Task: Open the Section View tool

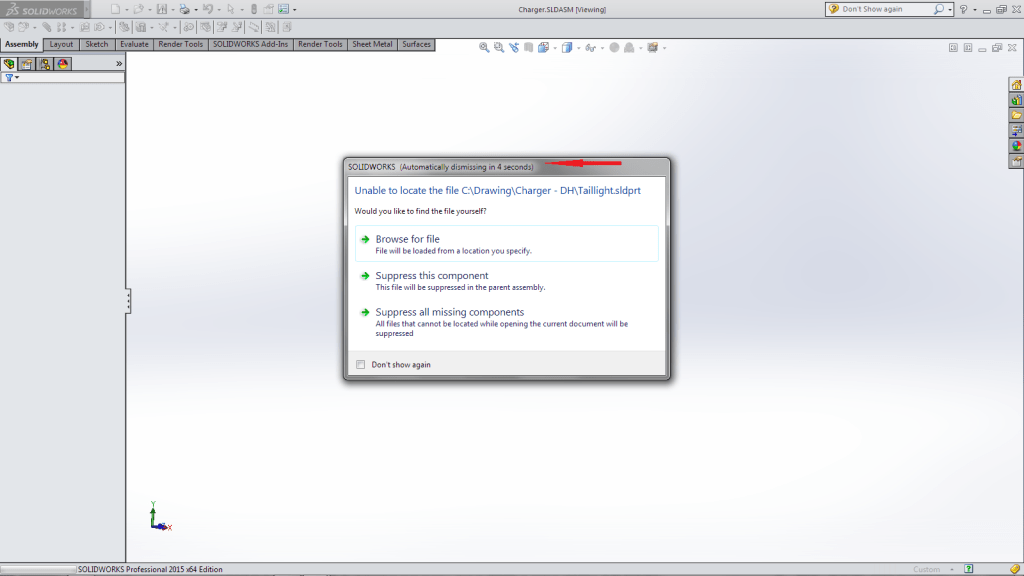Action: click(x=529, y=46)
